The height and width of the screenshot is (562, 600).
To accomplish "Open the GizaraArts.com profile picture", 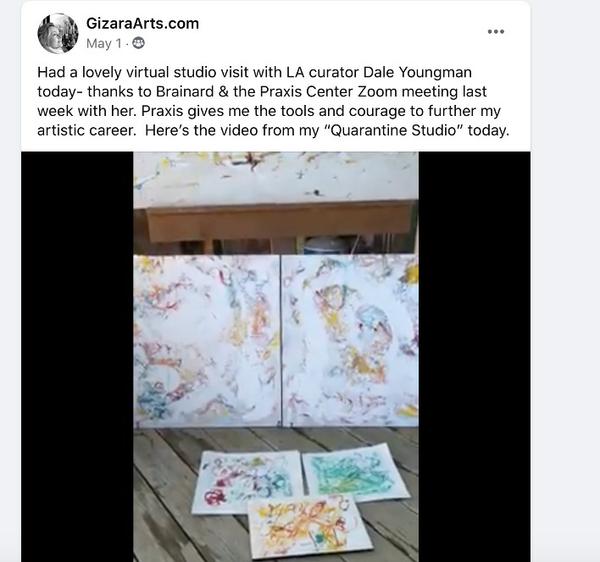I will click(58, 33).
